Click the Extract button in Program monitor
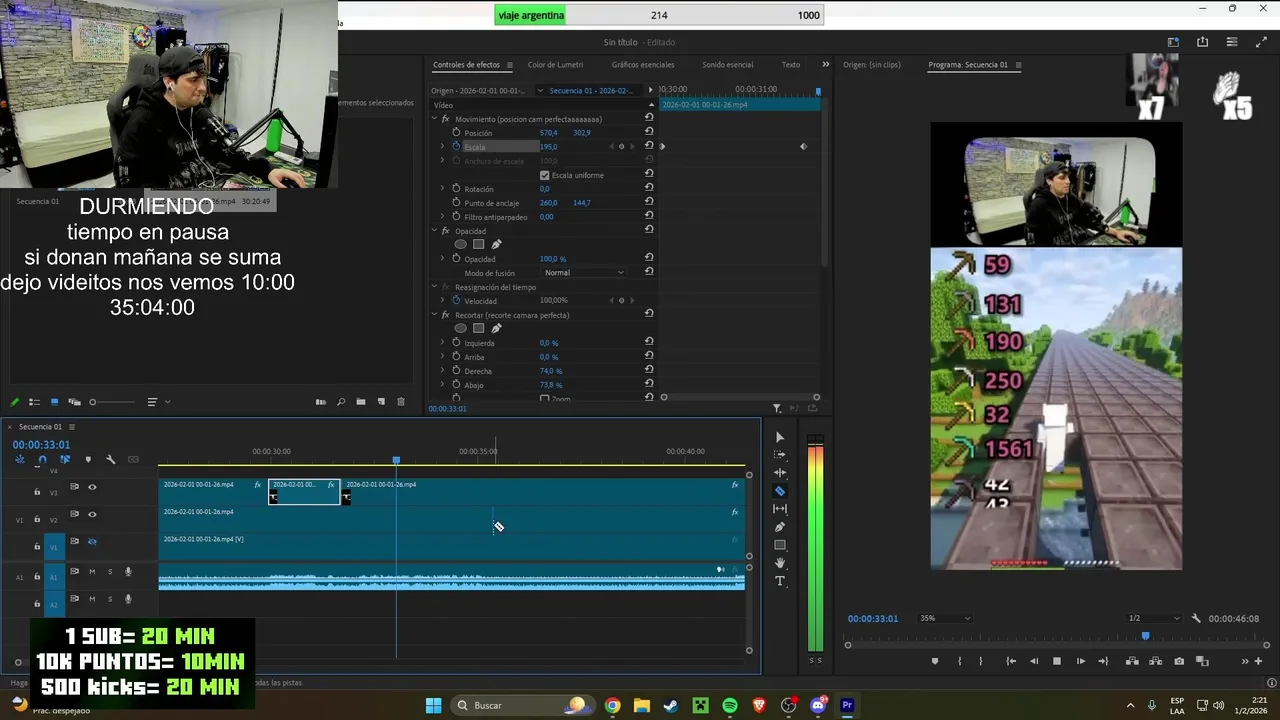 click(1156, 661)
